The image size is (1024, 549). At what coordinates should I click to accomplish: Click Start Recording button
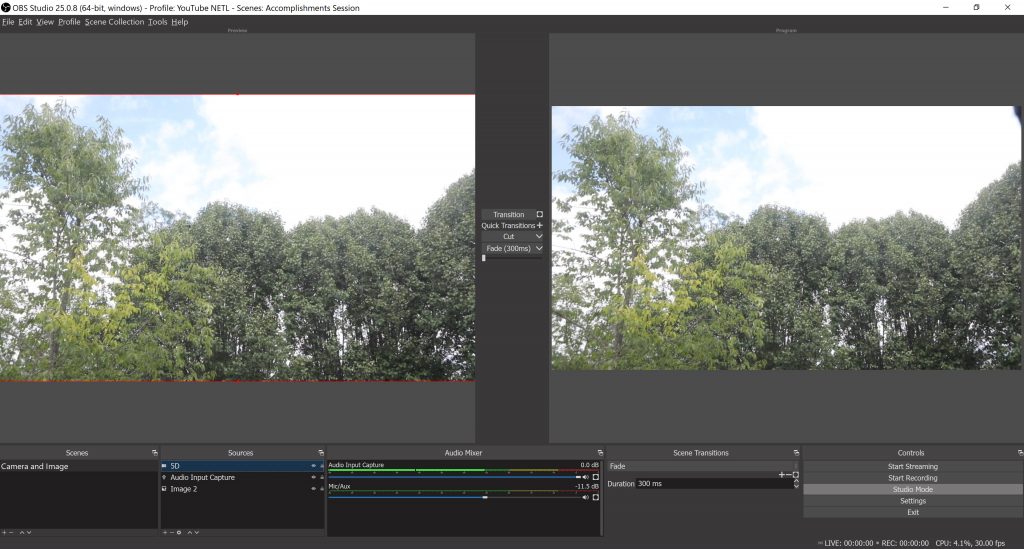911,478
